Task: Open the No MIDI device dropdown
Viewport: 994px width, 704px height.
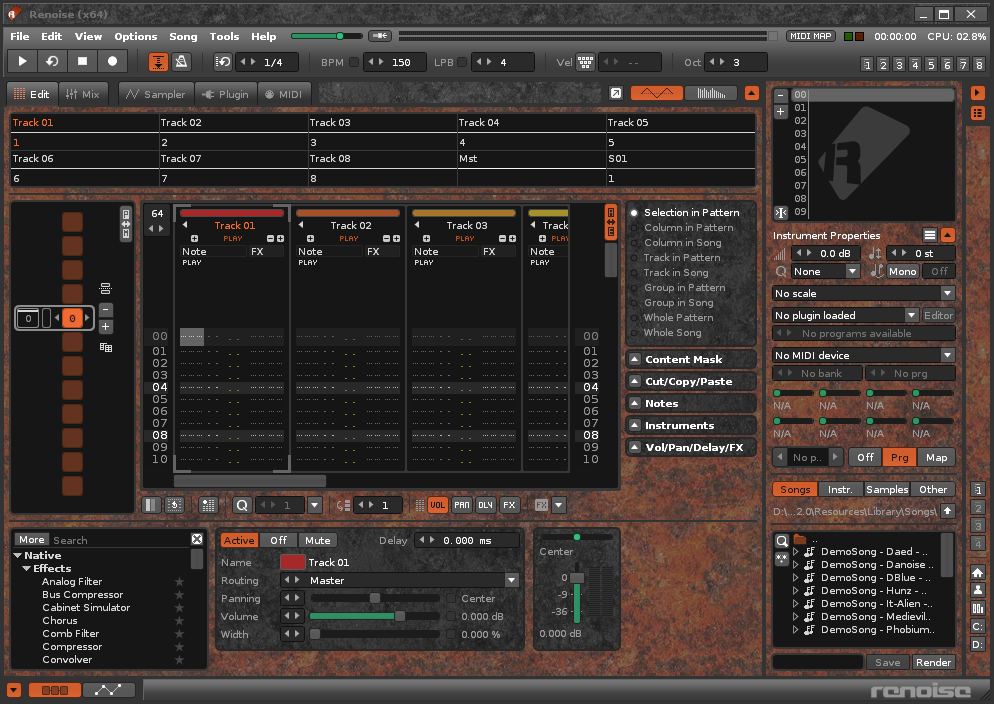Action: (864, 355)
